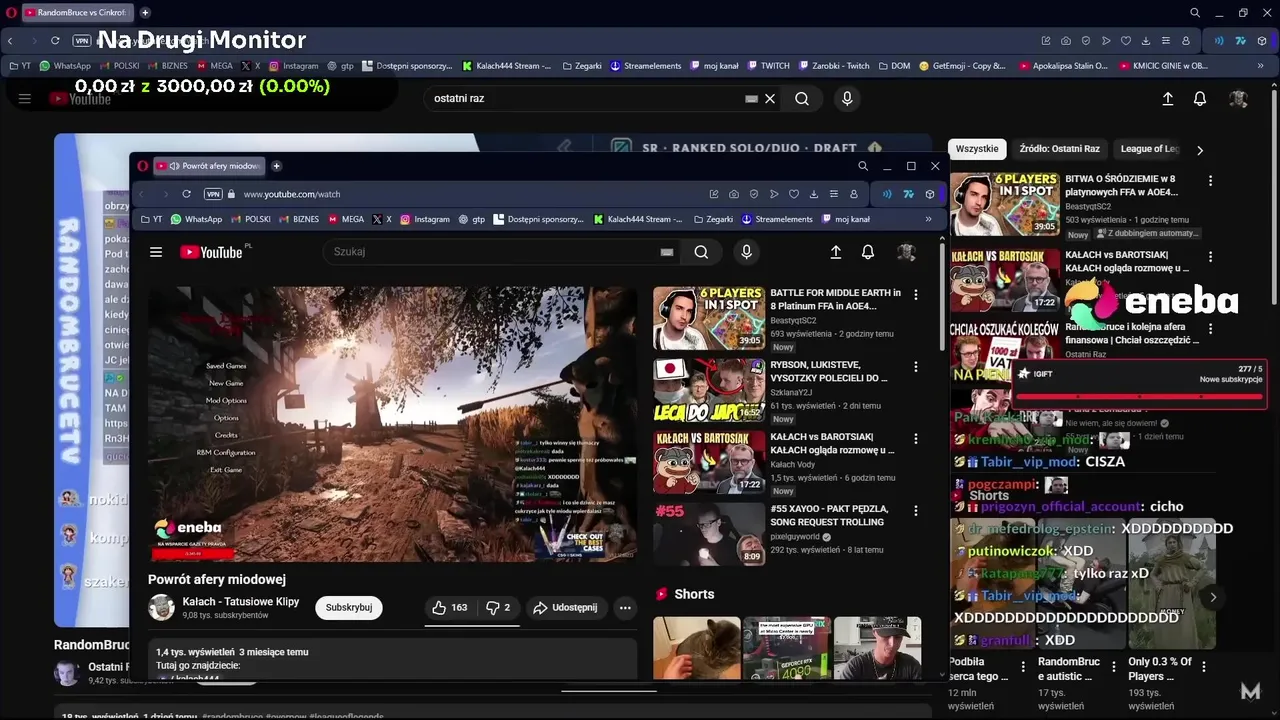Click subscription goal progress bar 277 / 5
This screenshot has height=720, width=1280.
click(x=1139, y=397)
